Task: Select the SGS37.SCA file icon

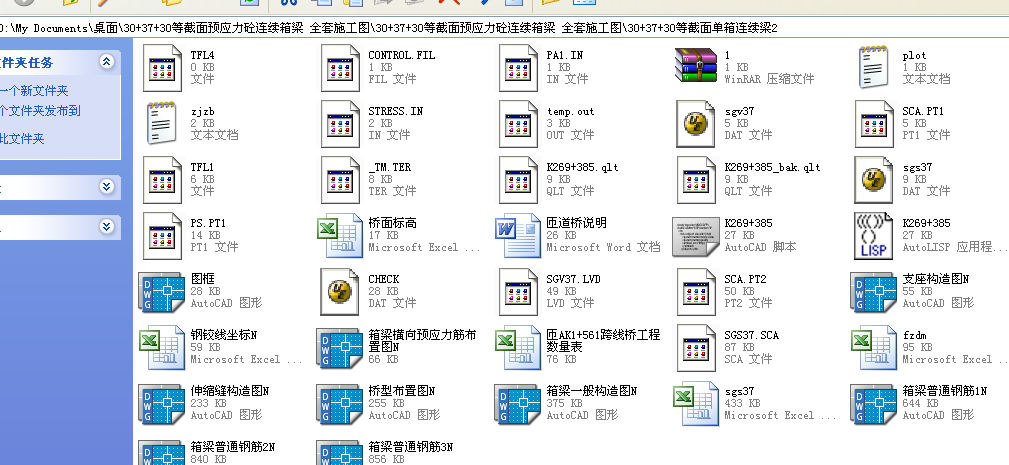Action: point(696,348)
